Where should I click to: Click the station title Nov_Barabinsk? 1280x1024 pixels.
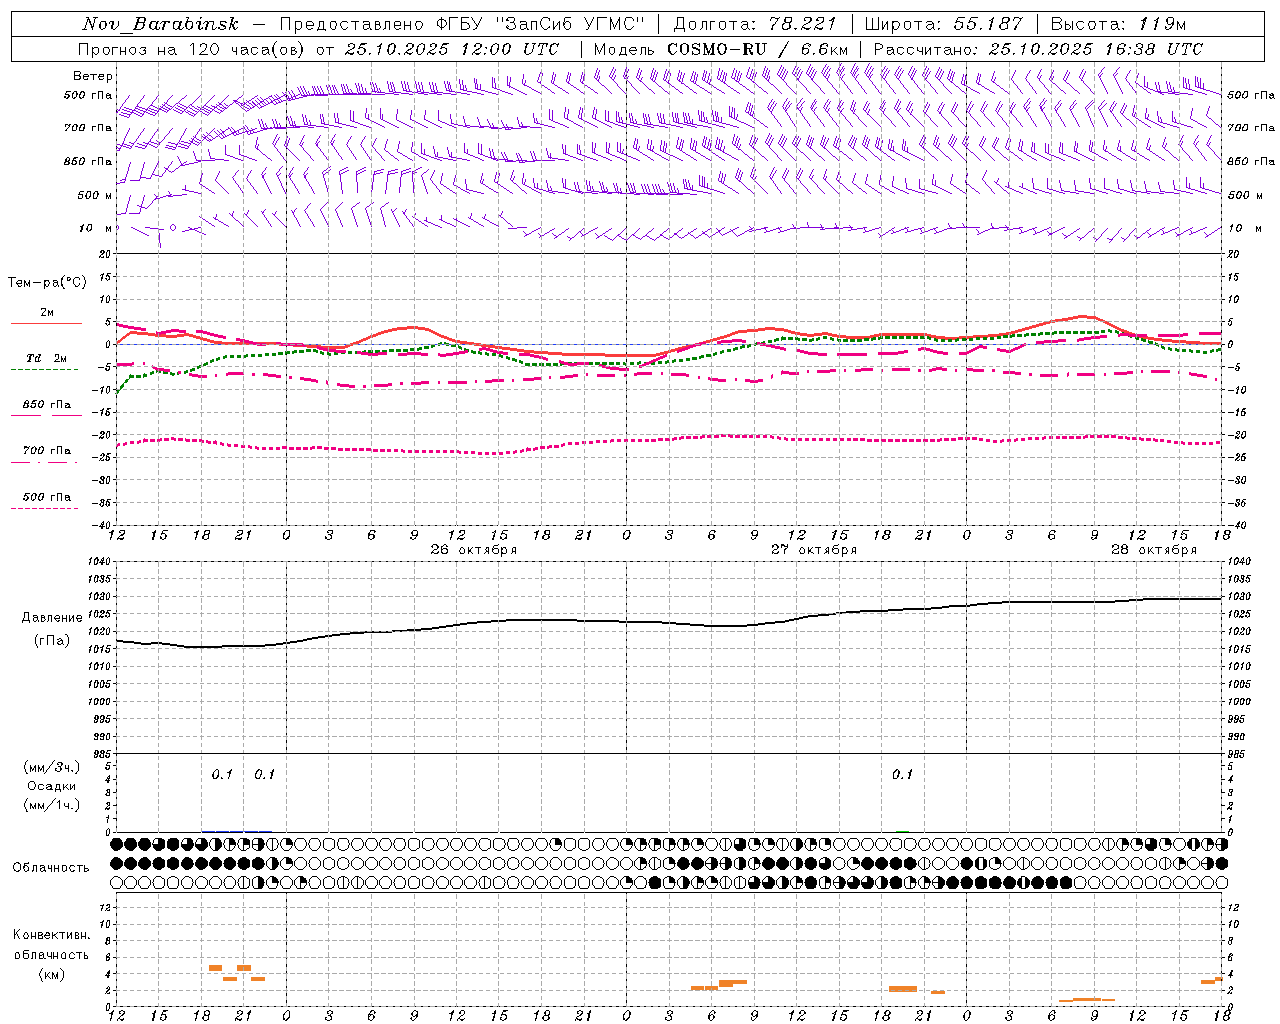click(x=160, y=24)
